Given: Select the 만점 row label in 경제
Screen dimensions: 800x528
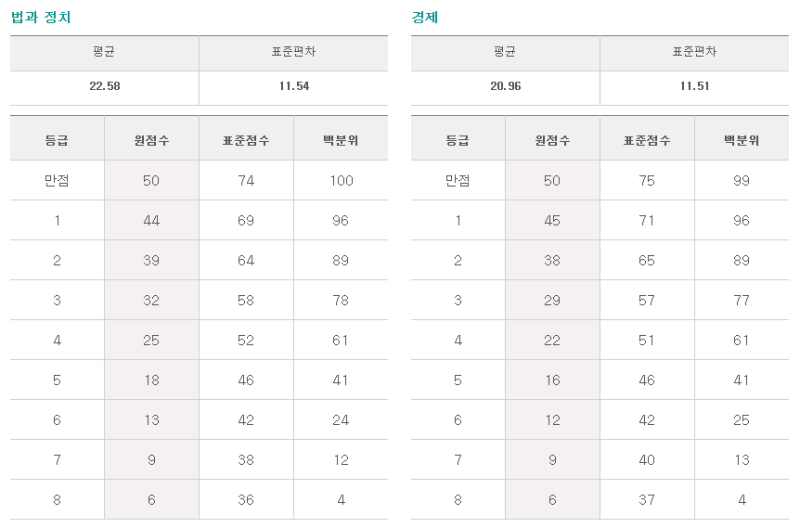Looking at the screenshot, I should (458, 180).
